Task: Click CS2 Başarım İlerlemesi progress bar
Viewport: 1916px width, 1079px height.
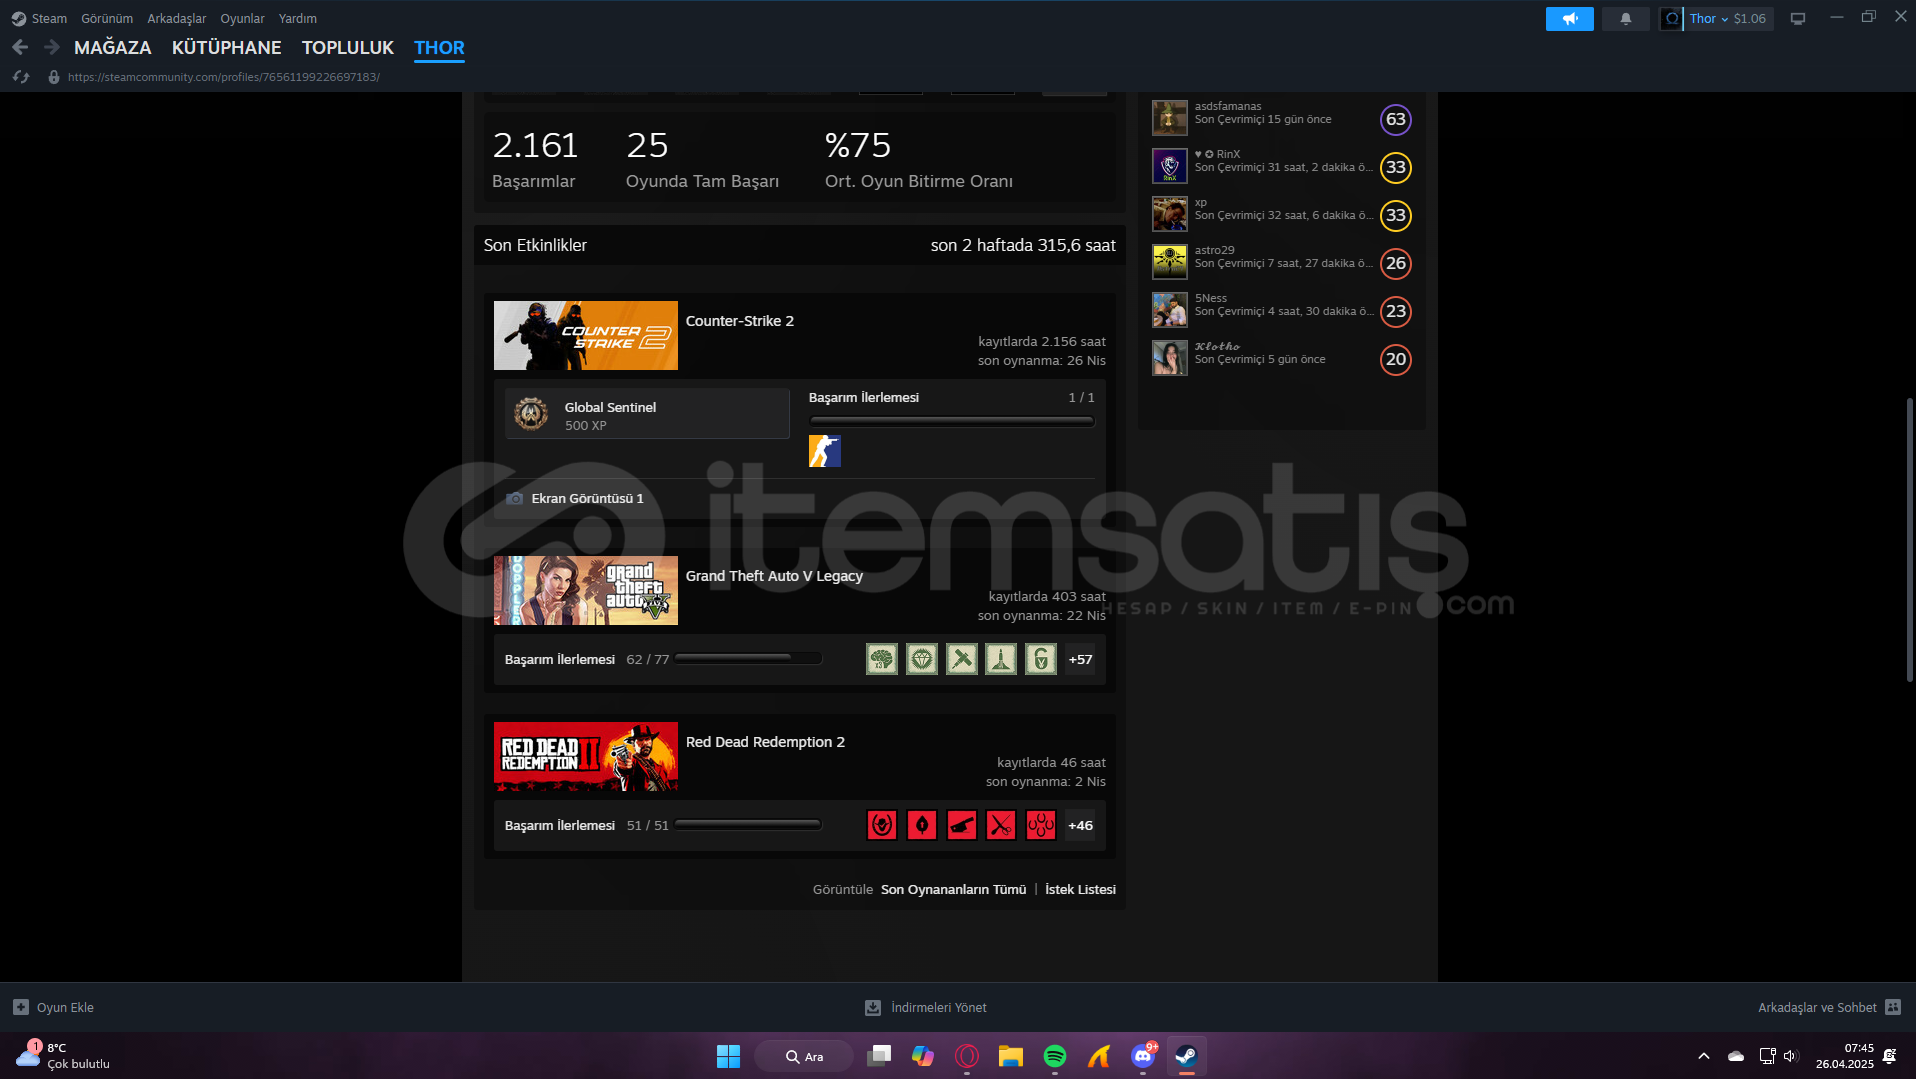Action: click(952, 421)
